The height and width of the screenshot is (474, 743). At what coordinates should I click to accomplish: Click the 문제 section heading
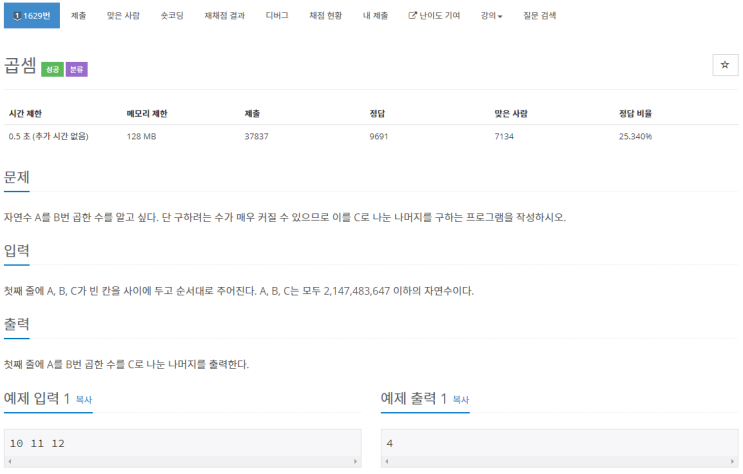(17, 177)
